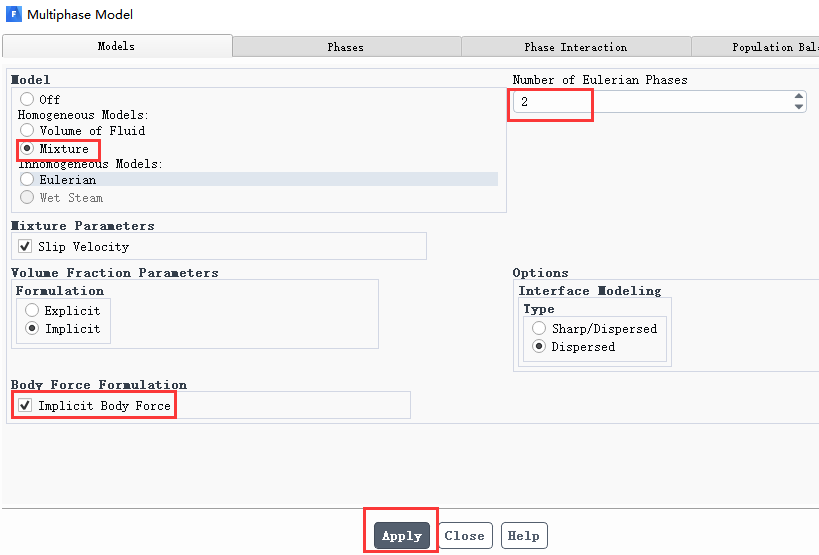Viewport: 819px width, 555px height.
Task: Click the Close button
Action: [x=465, y=536]
